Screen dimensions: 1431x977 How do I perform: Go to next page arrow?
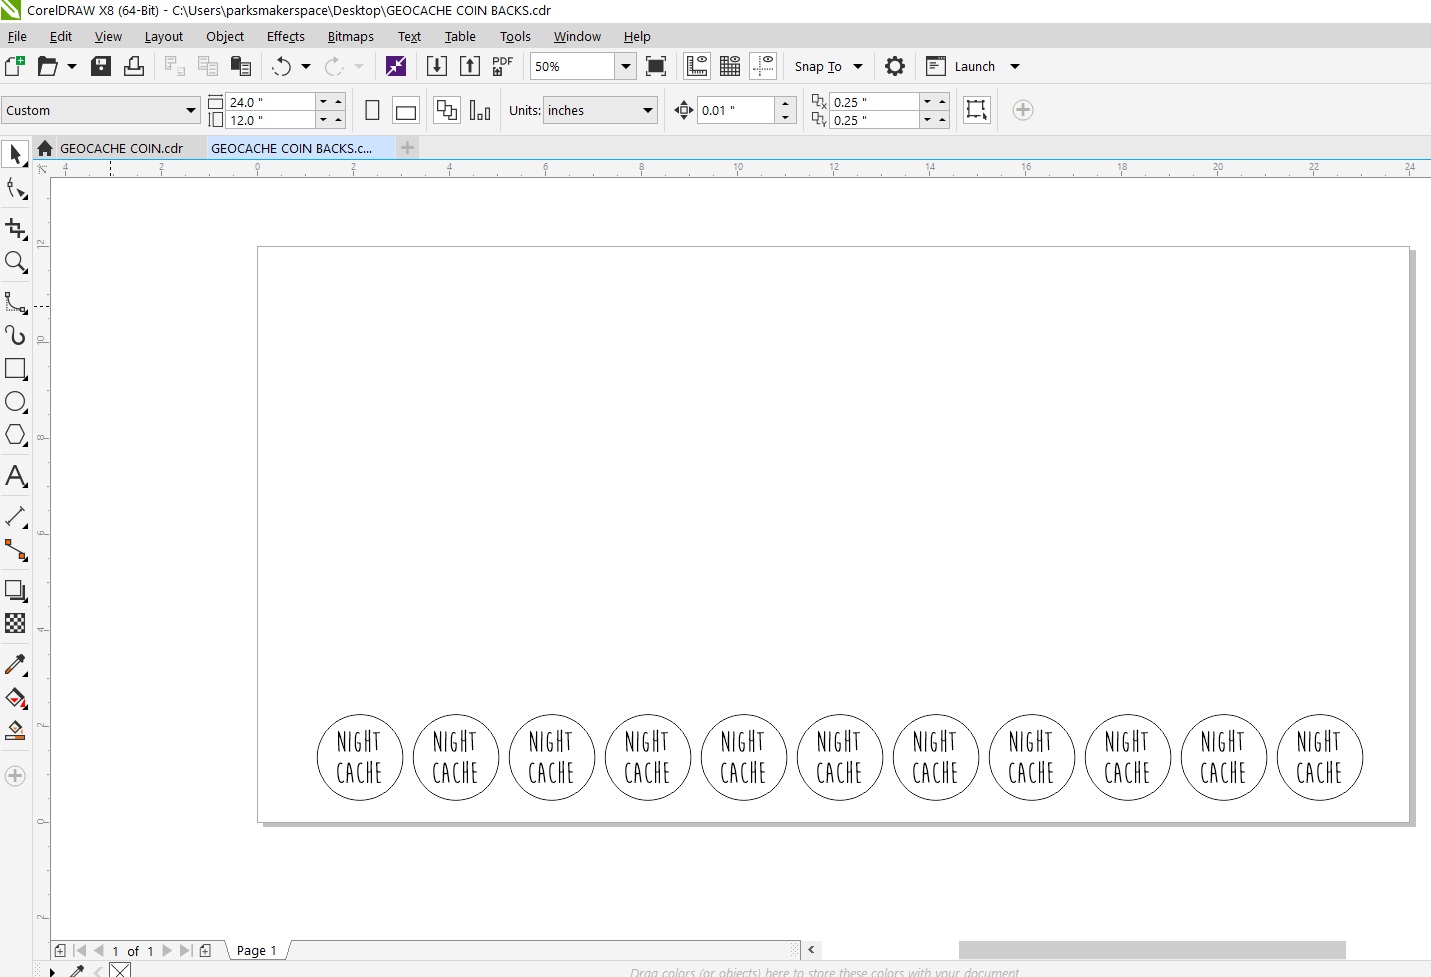(167, 951)
